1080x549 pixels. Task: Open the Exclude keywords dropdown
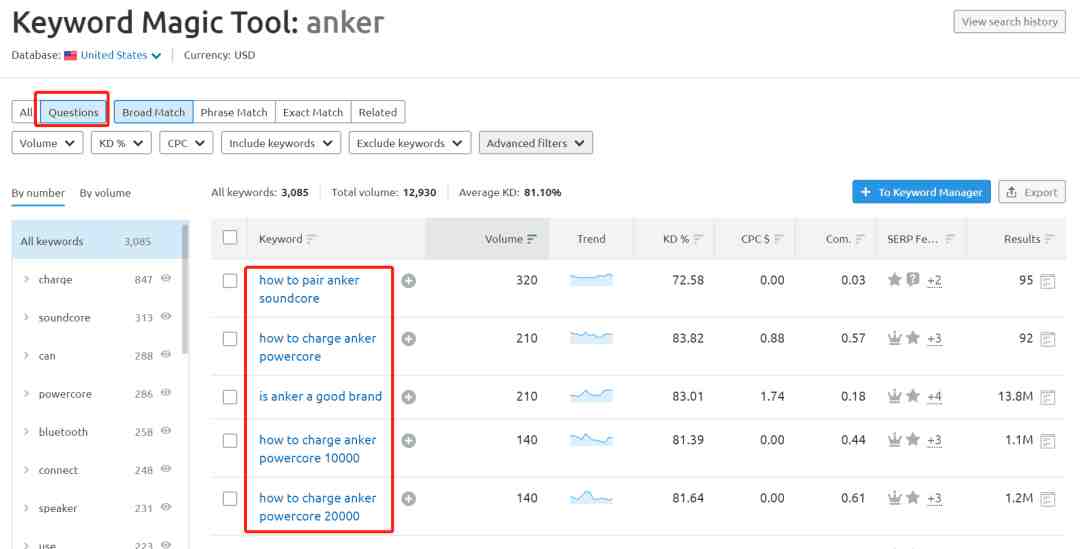(410, 143)
